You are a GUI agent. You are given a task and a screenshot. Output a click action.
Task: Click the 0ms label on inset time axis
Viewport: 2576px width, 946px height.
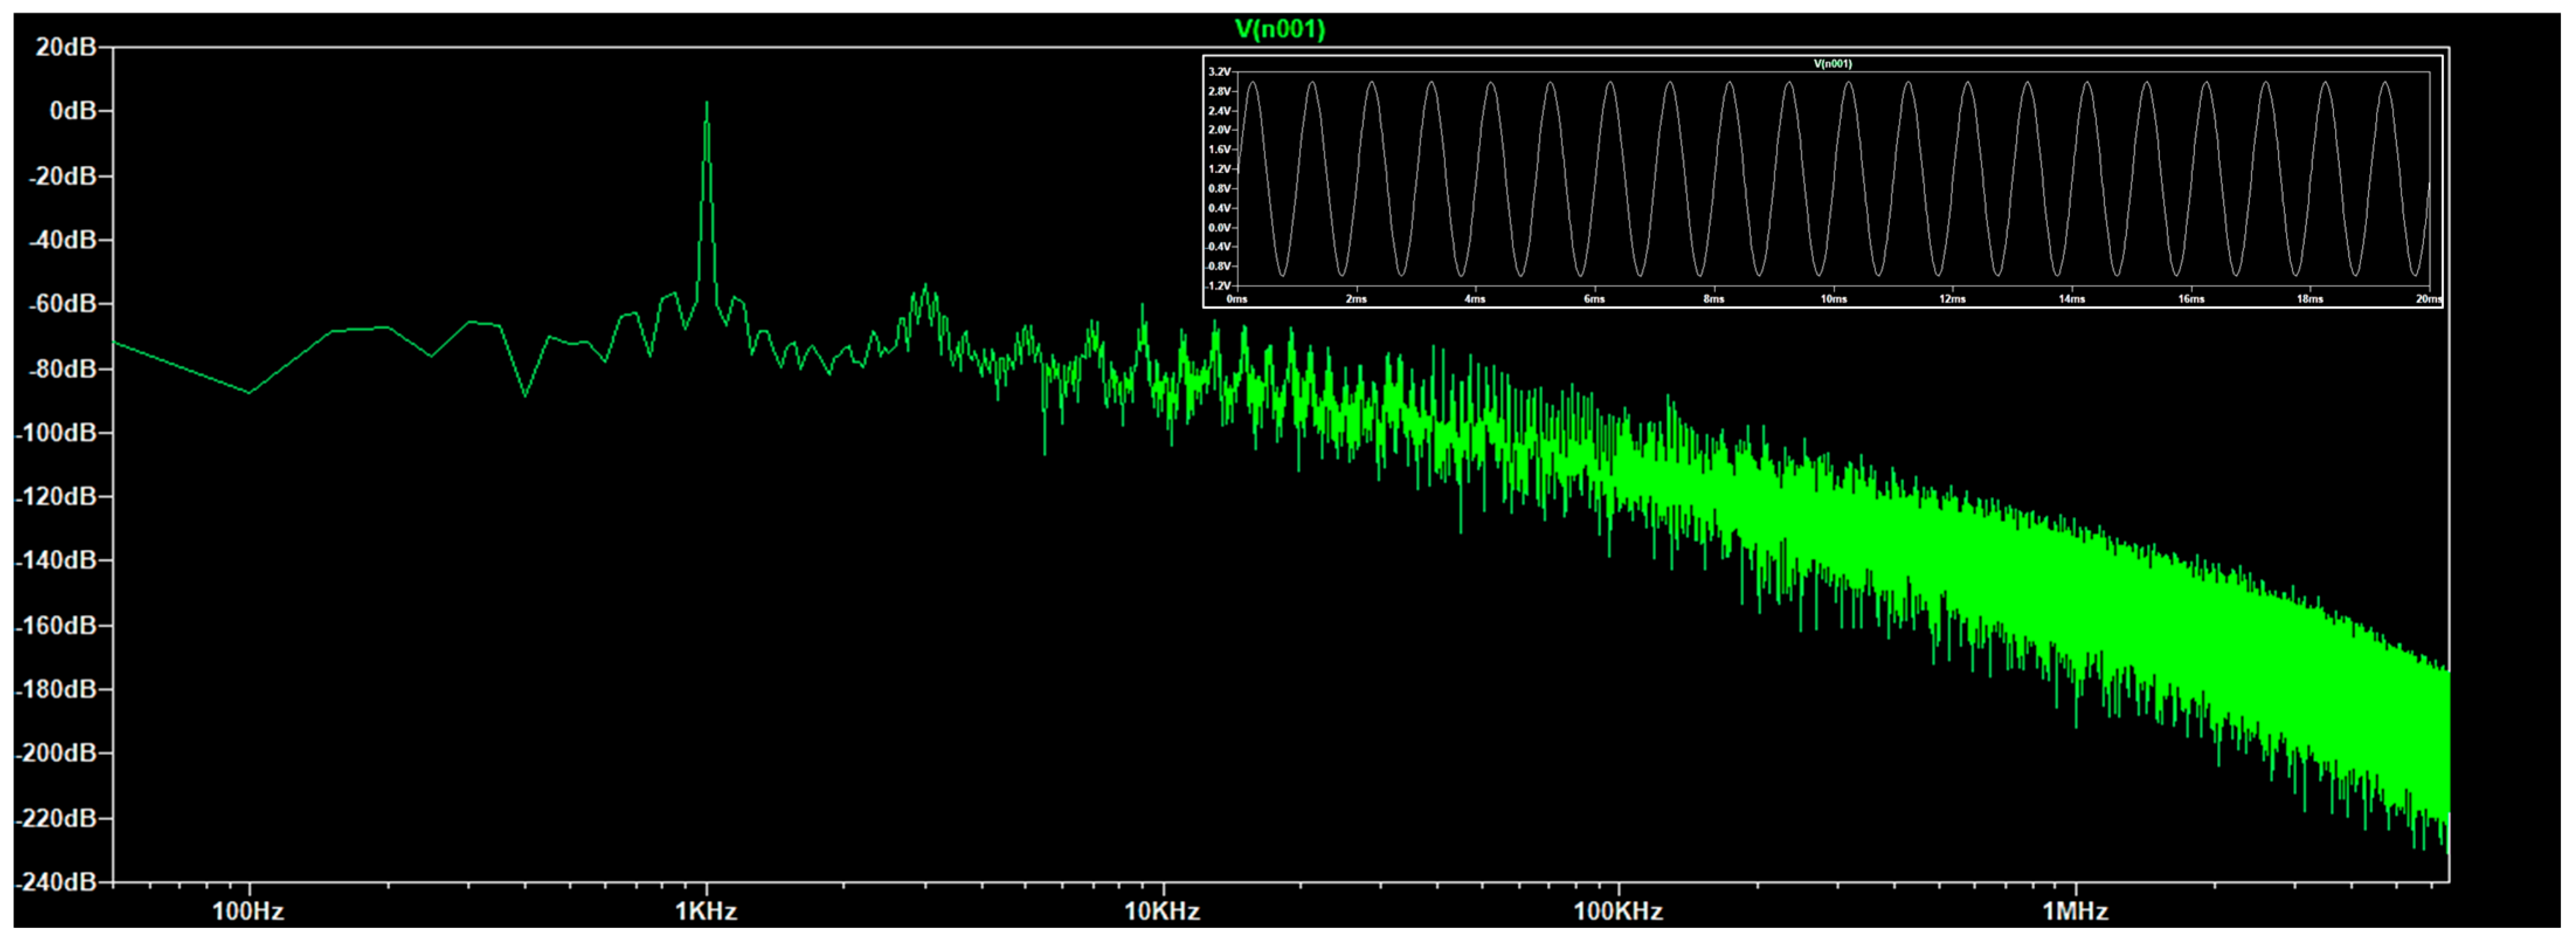tap(1237, 299)
